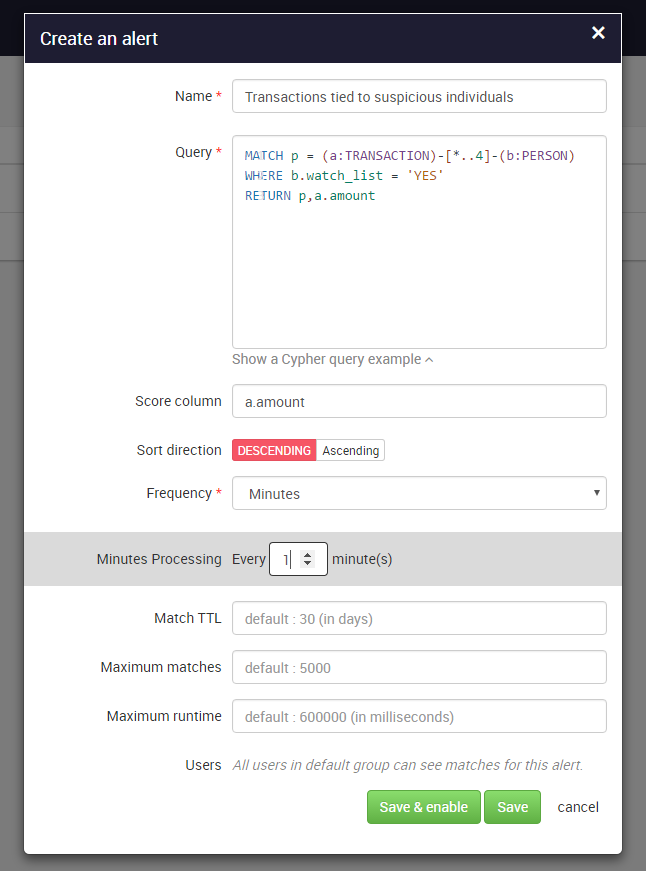Click the Maximum matches field
The image size is (646, 871).
pyautogui.click(x=419, y=667)
